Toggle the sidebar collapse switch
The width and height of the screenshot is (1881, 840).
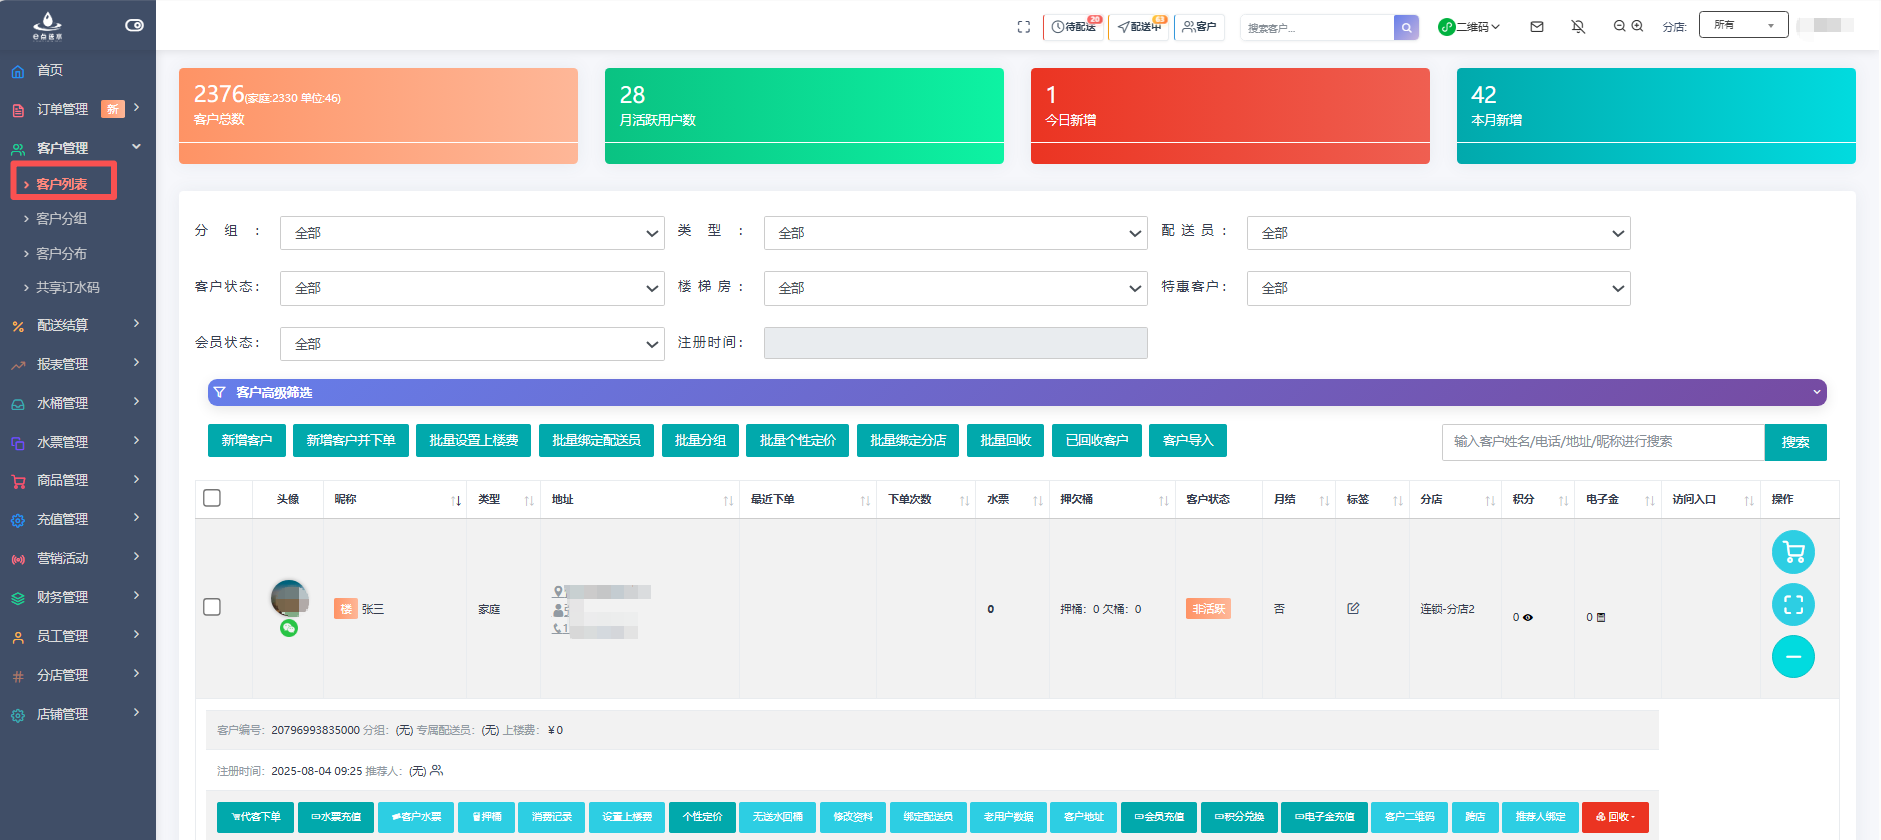(x=134, y=25)
